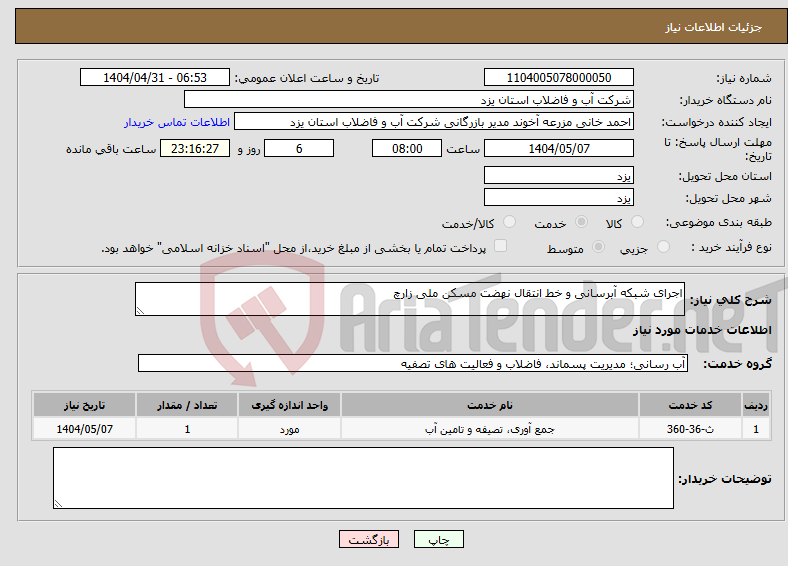The width and height of the screenshot is (788, 566).
Task: Click service name cell جمع آوری، تصفیه و تامین آب
Action: [x=490, y=429]
